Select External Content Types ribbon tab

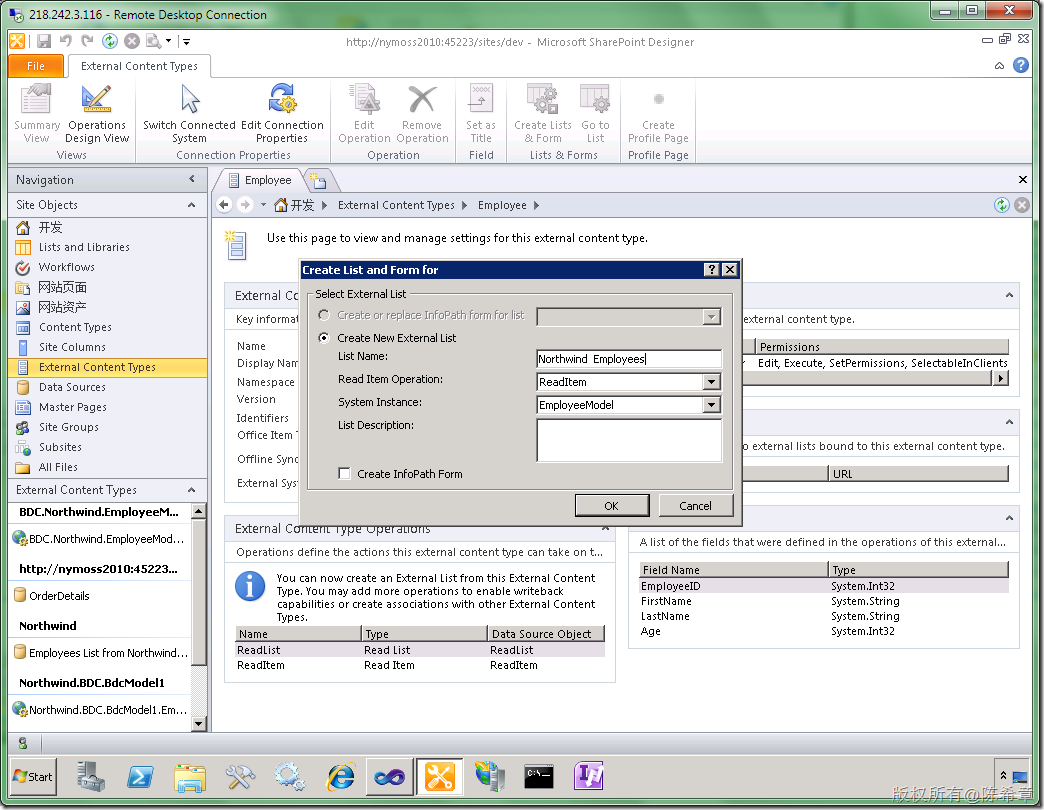[139, 66]
